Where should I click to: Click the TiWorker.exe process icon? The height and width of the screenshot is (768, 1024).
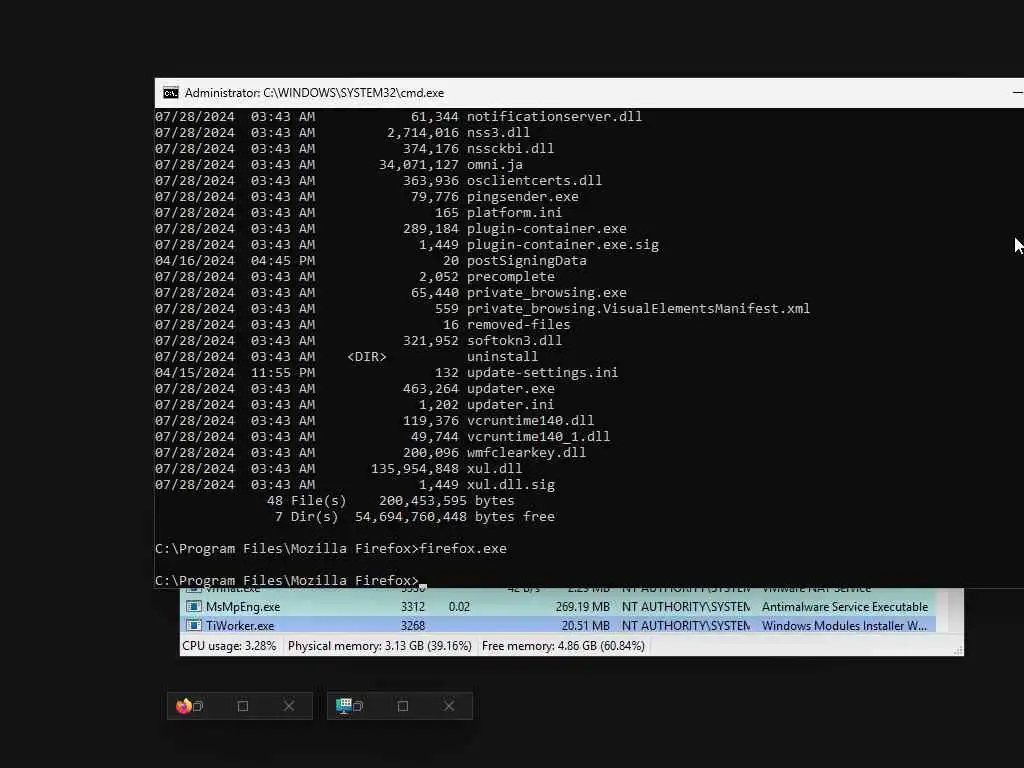pos(193,626)
